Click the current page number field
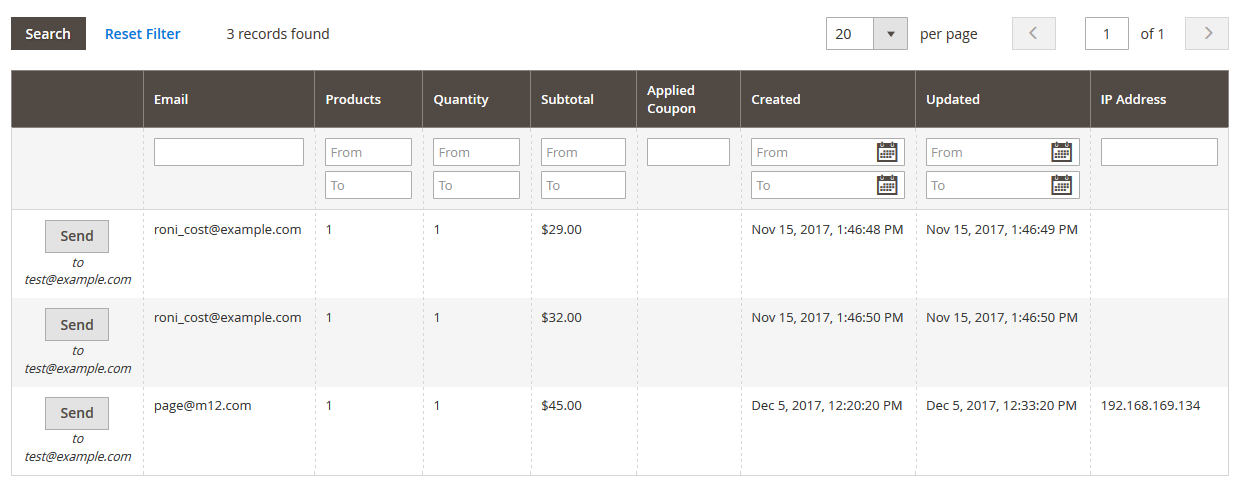Image resolution: width=1241 pixels, height=488 pixels. click(x=1107, y=34)
